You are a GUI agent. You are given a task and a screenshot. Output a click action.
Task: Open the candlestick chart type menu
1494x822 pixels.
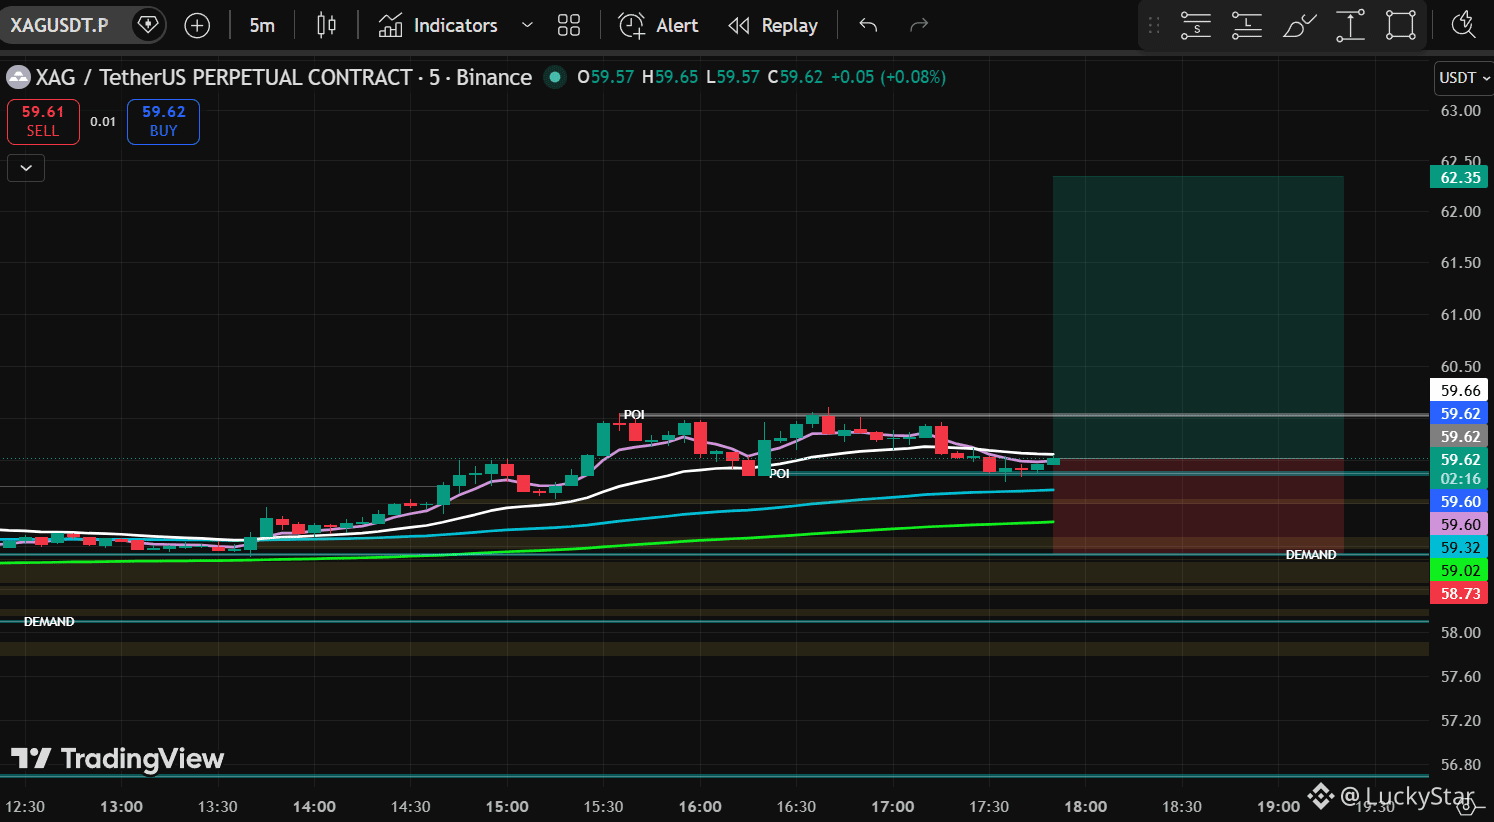pos(326,25)
